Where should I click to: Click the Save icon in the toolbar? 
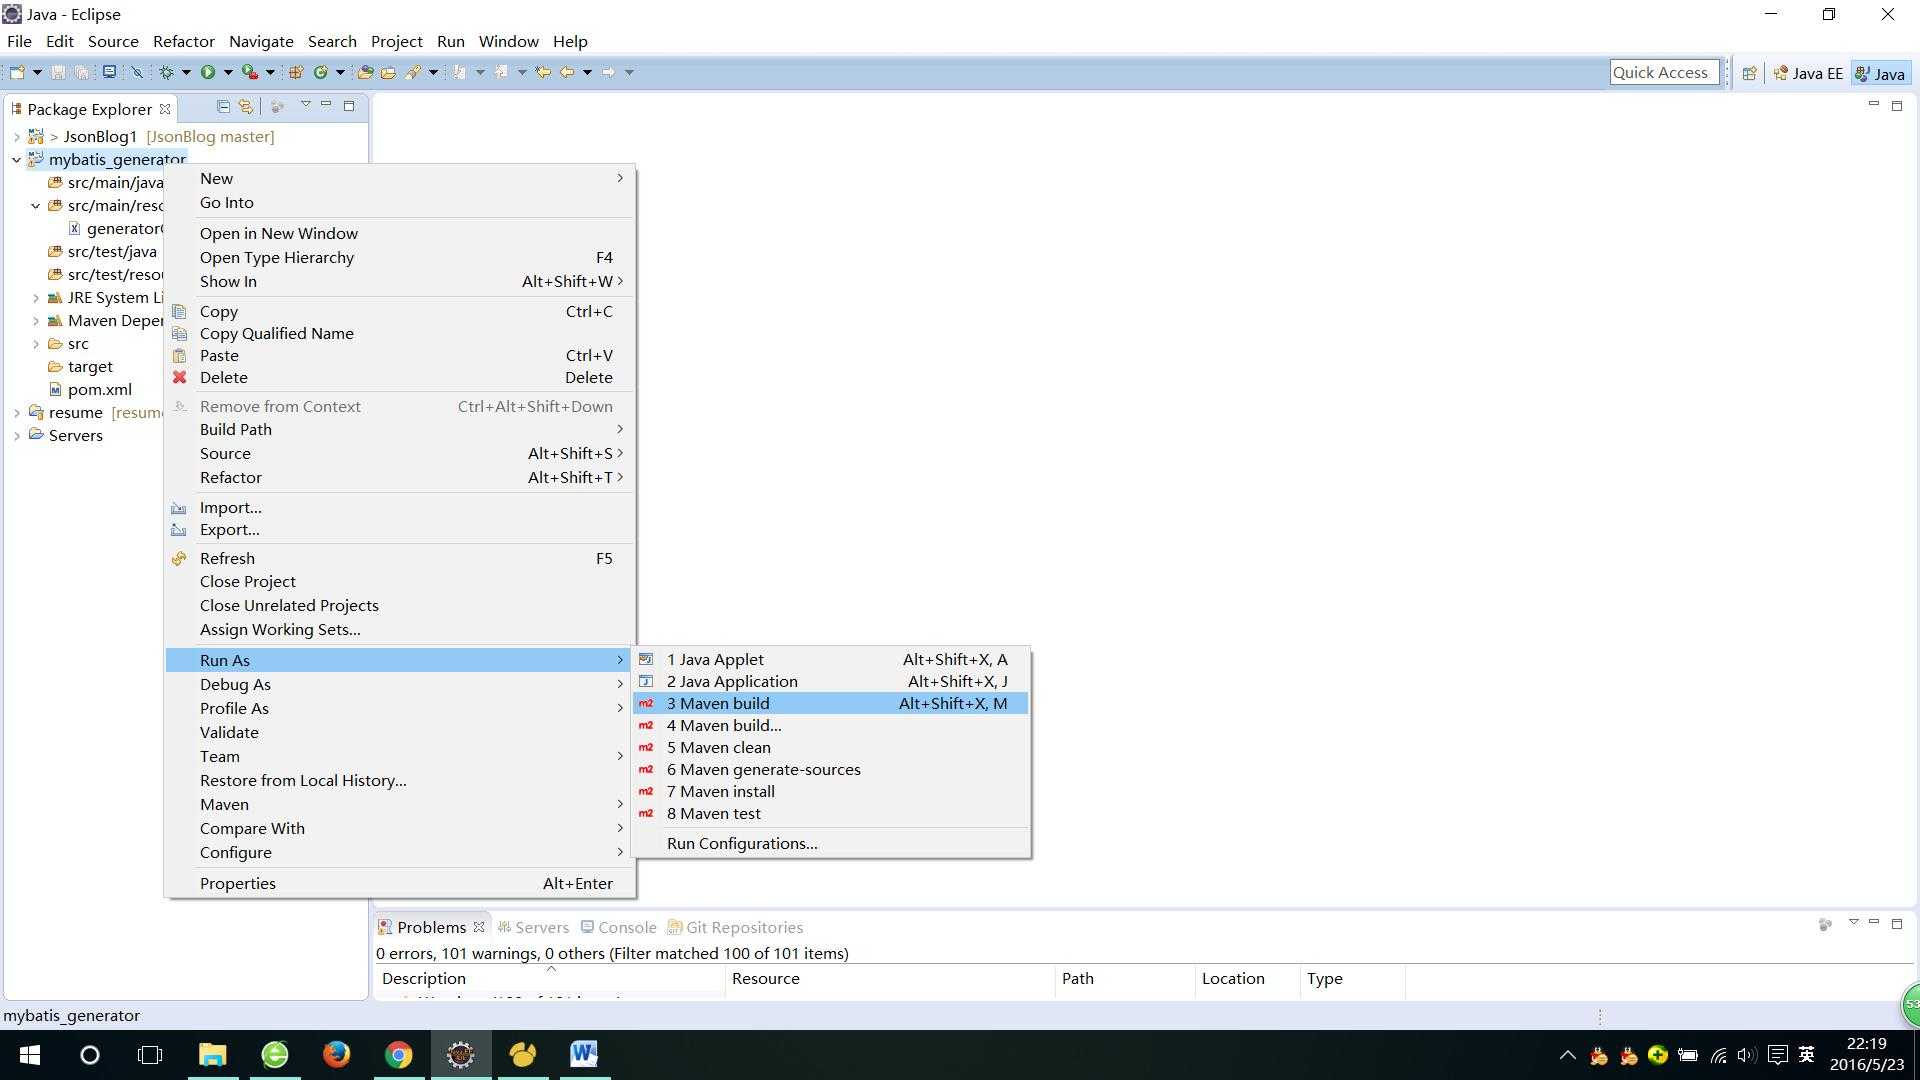(58, 72)
